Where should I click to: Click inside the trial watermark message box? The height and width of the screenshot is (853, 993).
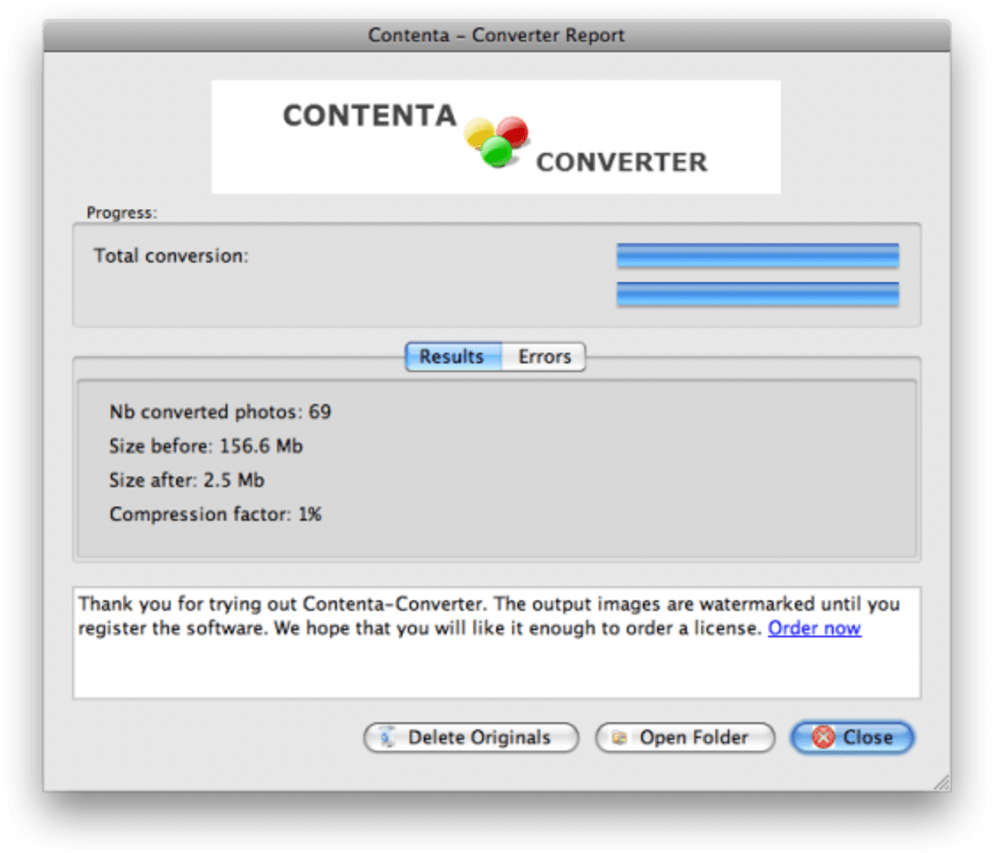coord(496,665)
